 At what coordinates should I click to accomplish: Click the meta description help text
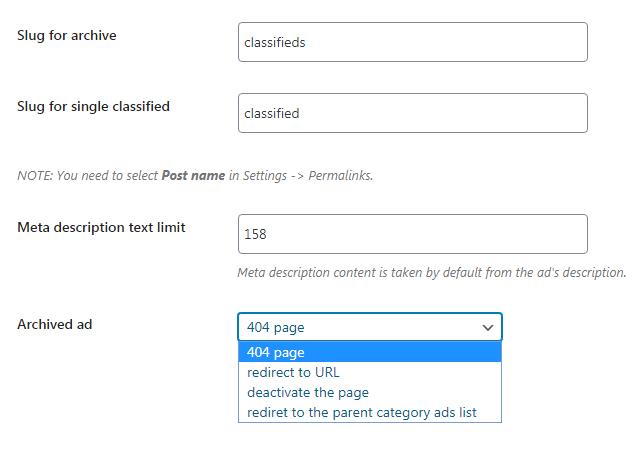432,273
